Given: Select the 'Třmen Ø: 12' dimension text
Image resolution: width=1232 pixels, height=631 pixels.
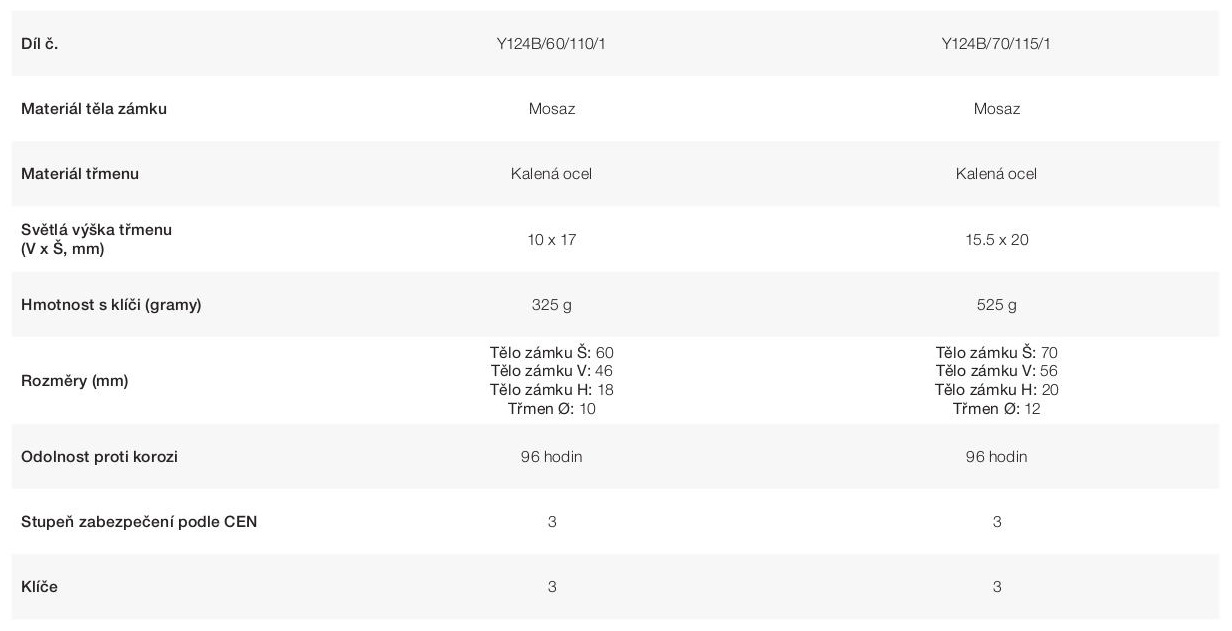Looking at the screenshot, I should click(996, 409).
